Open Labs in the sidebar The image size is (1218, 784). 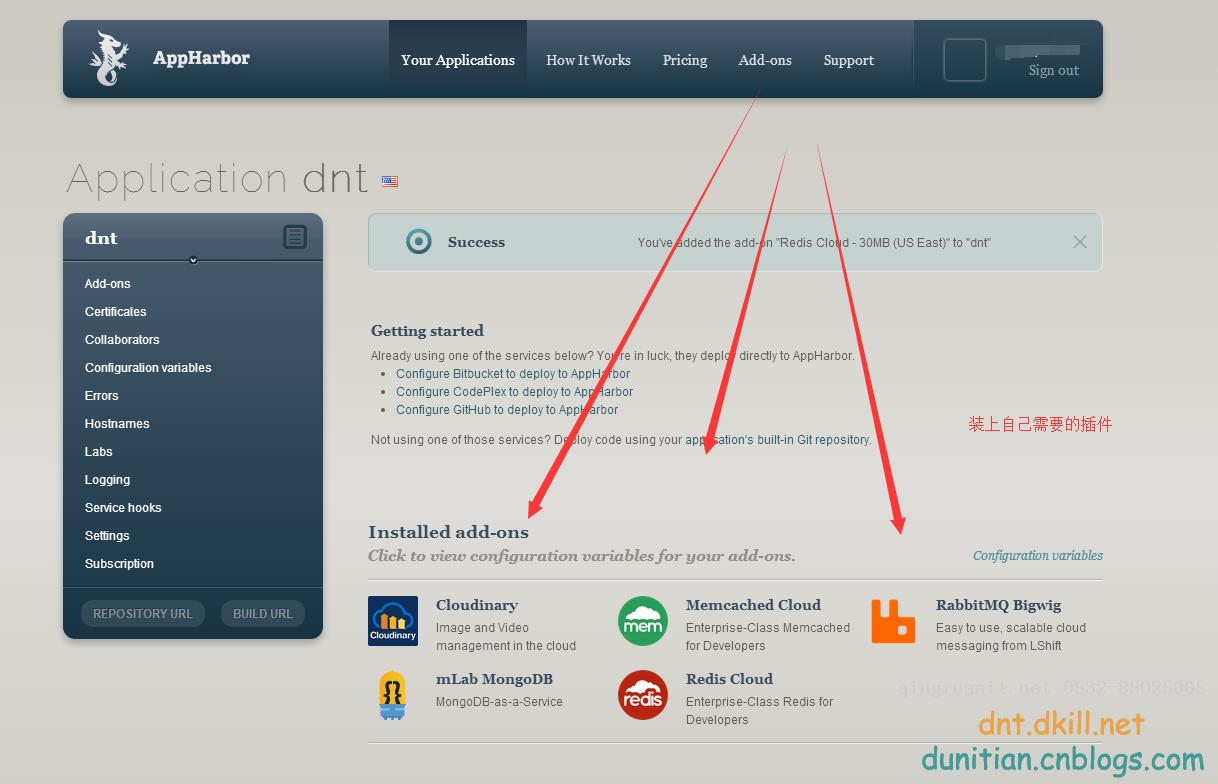99,452
